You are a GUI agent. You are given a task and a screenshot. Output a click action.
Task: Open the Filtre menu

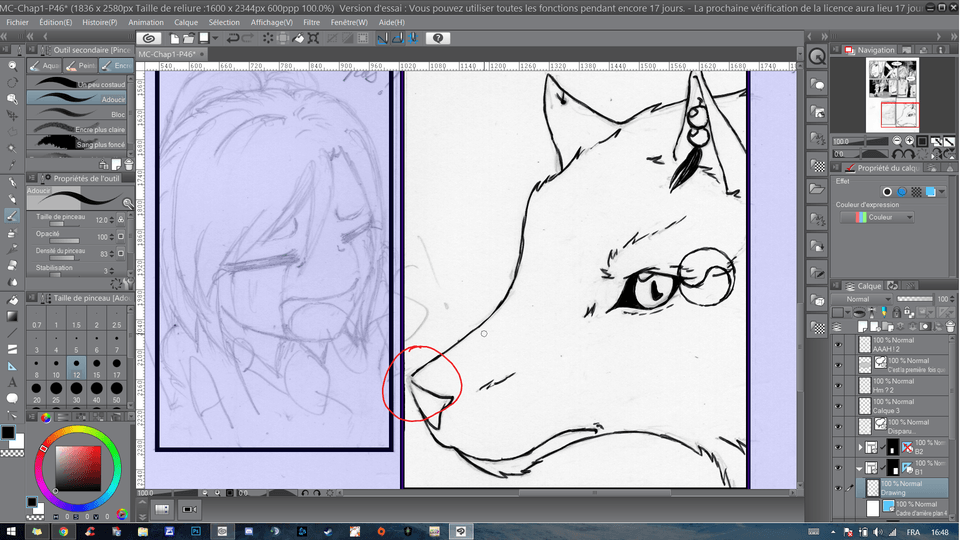tap(311, 21)
